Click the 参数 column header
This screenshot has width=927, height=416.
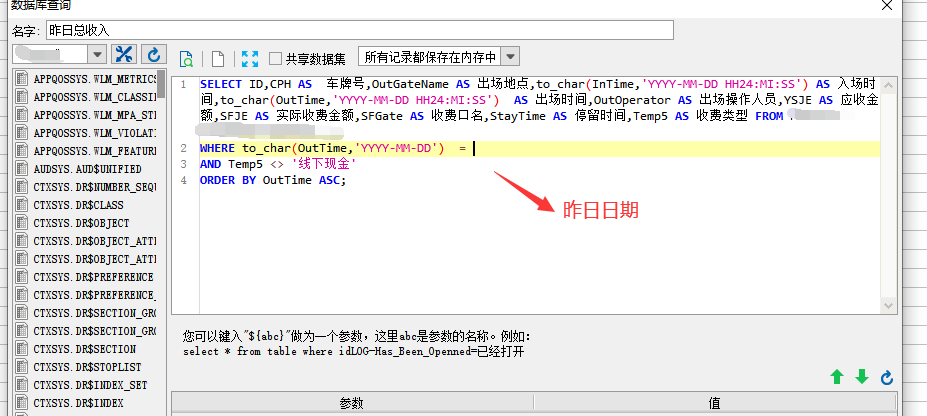pyautogui.click(x=352, y=403)
